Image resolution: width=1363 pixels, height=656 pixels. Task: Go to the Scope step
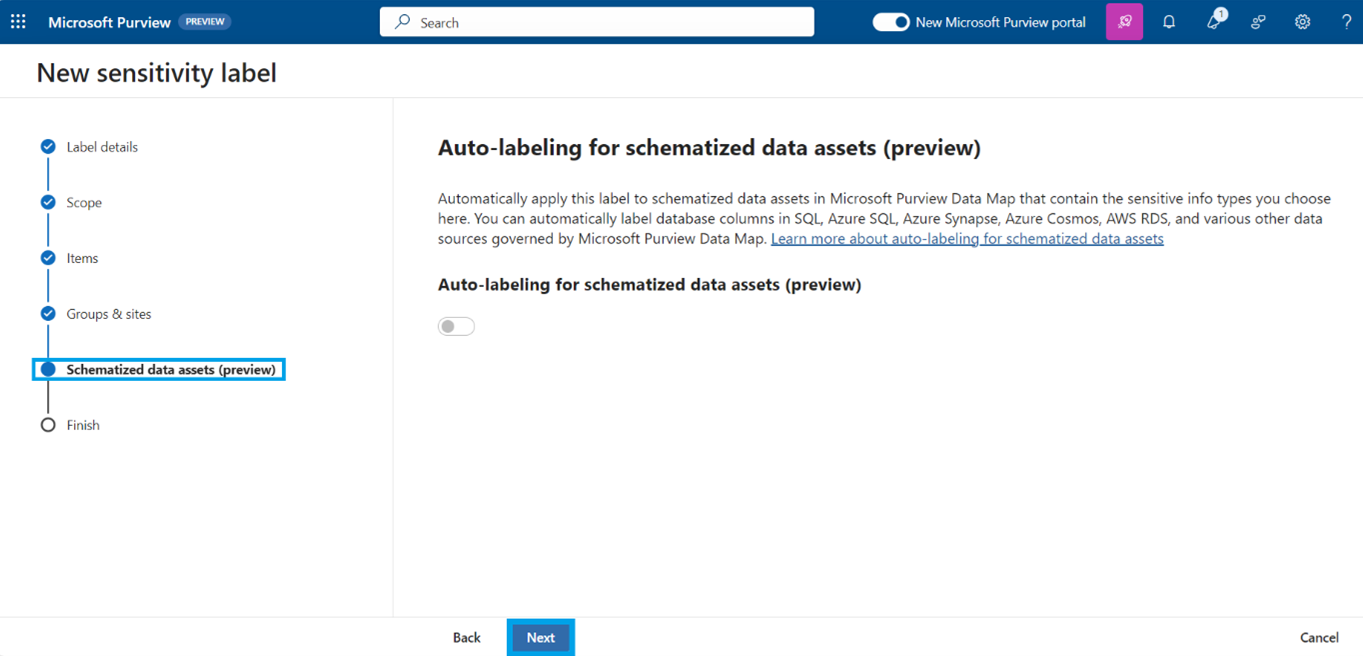pyautogui.click(x=84, y=203)
